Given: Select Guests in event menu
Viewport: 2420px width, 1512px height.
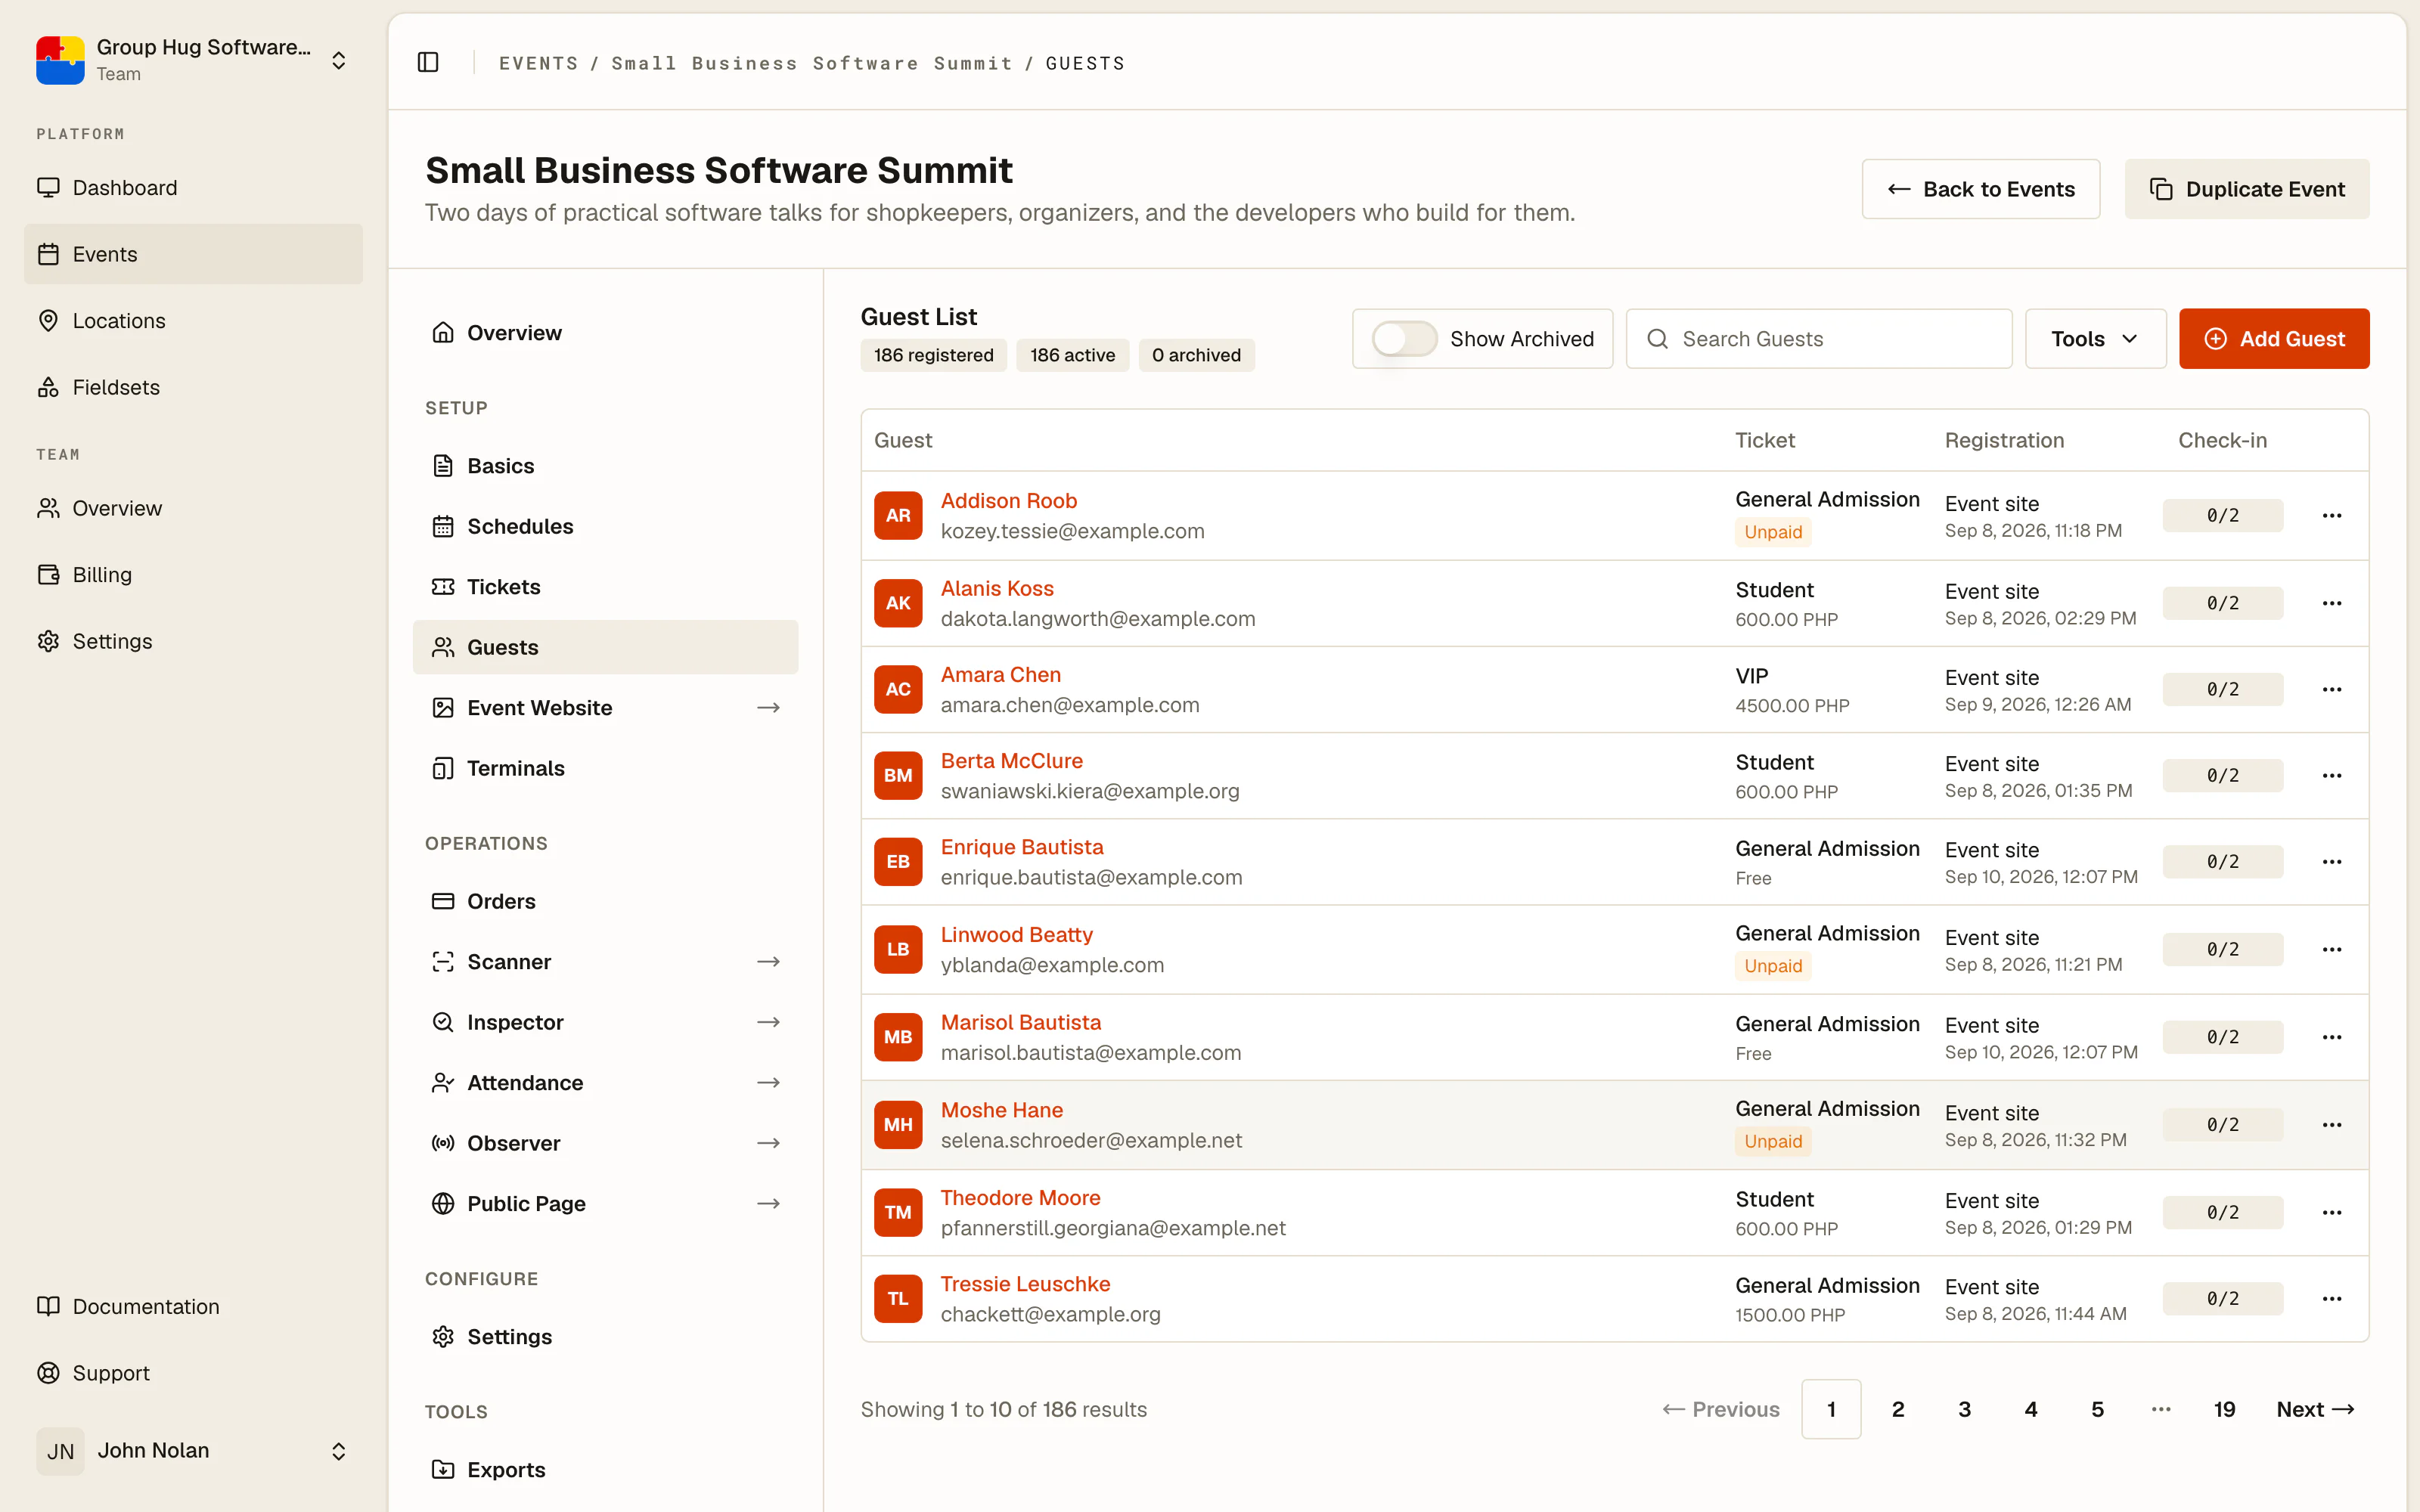Looking at the screenshot, I should [605, 647].
